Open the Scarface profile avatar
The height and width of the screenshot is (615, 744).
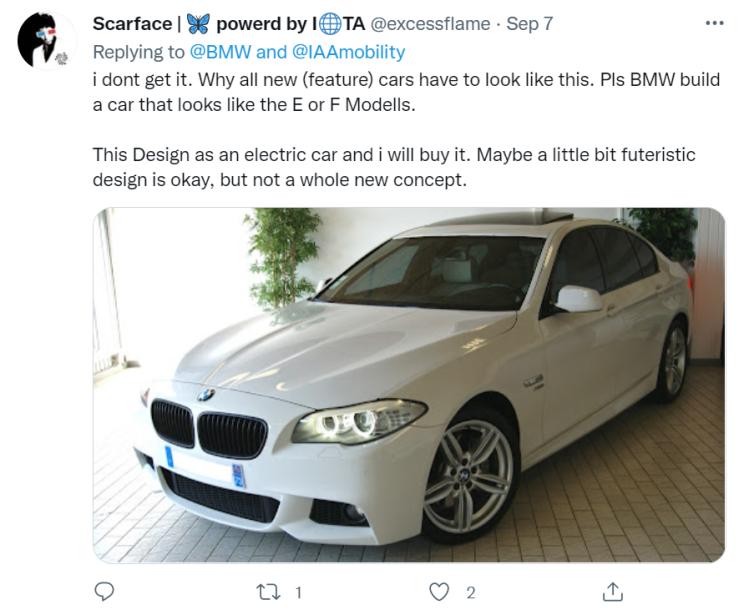pos(46,41)
